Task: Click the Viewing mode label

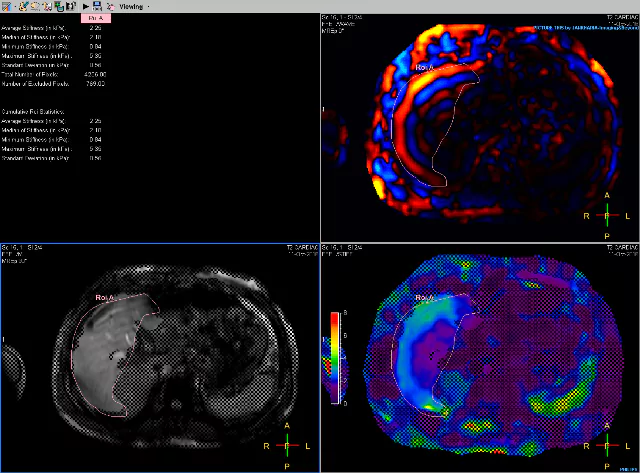Action: tap(131, 6)
